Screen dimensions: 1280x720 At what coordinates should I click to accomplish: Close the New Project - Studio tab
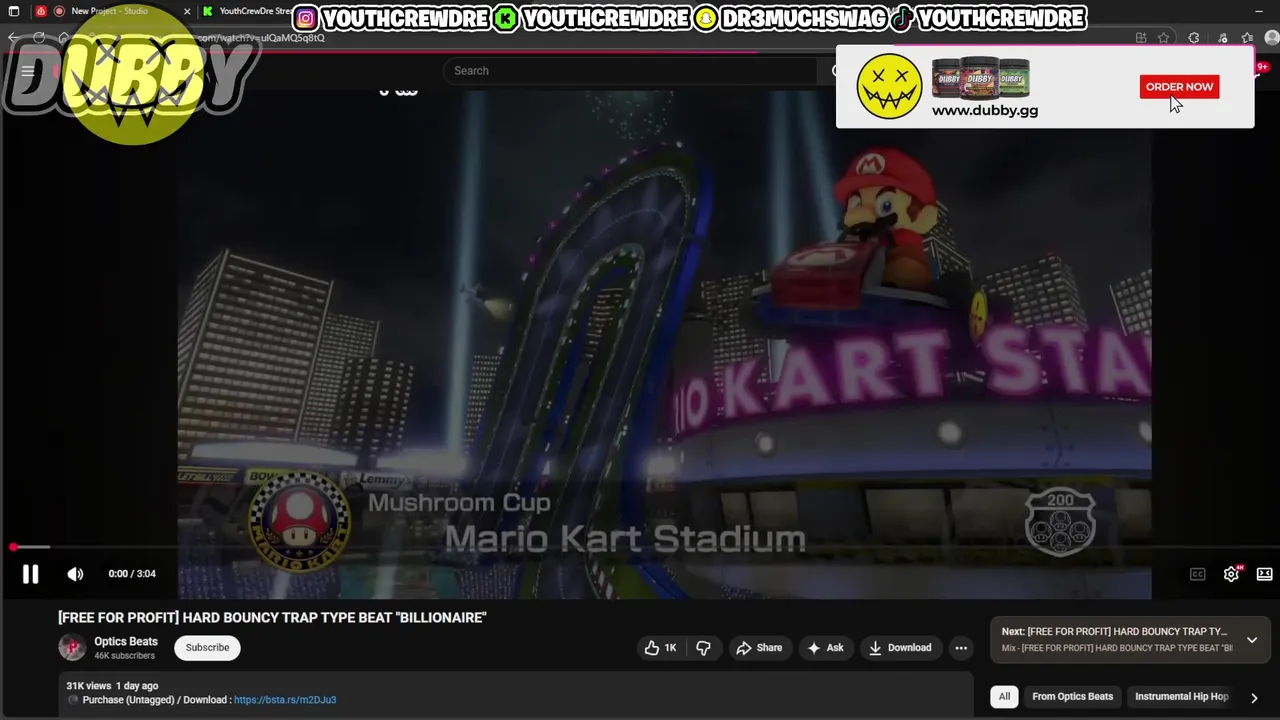(187, 11)
